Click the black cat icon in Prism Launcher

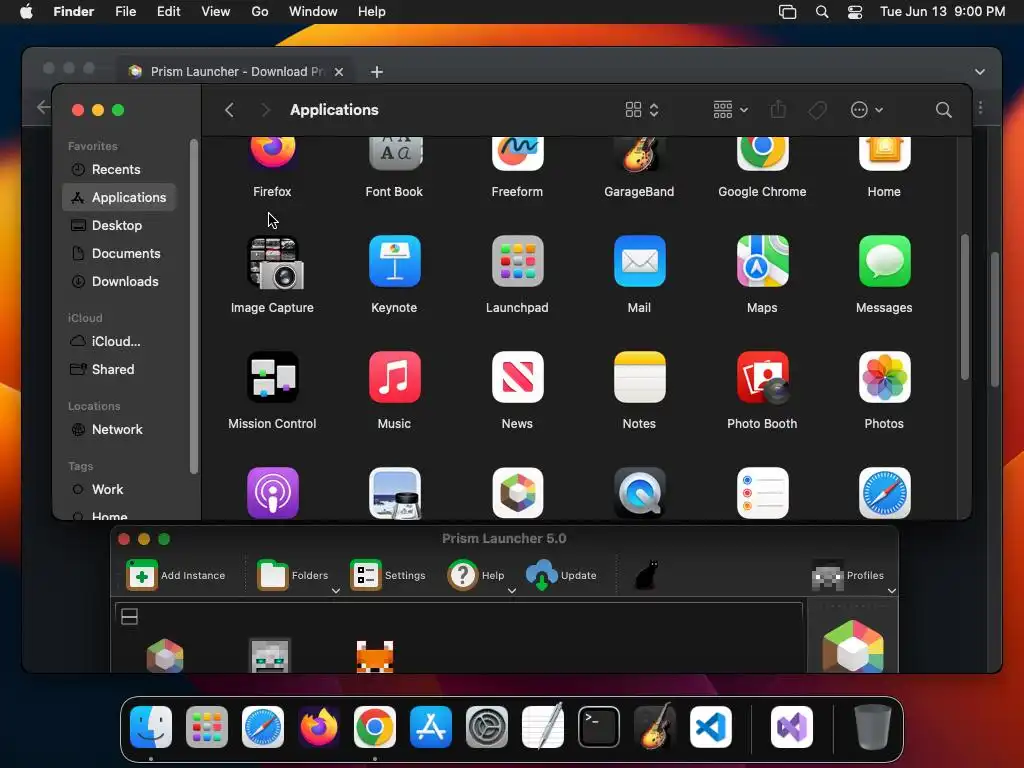click(x=647, y=575)
